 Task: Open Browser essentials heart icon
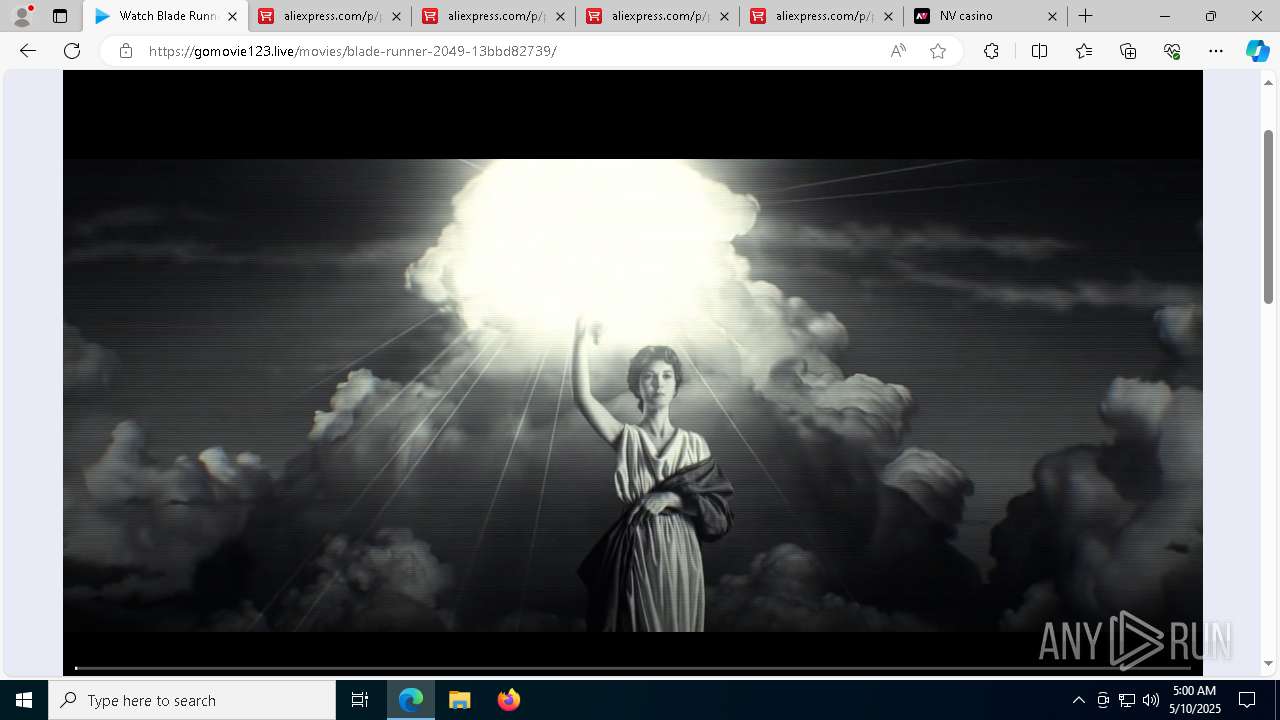click(1172, 51)
